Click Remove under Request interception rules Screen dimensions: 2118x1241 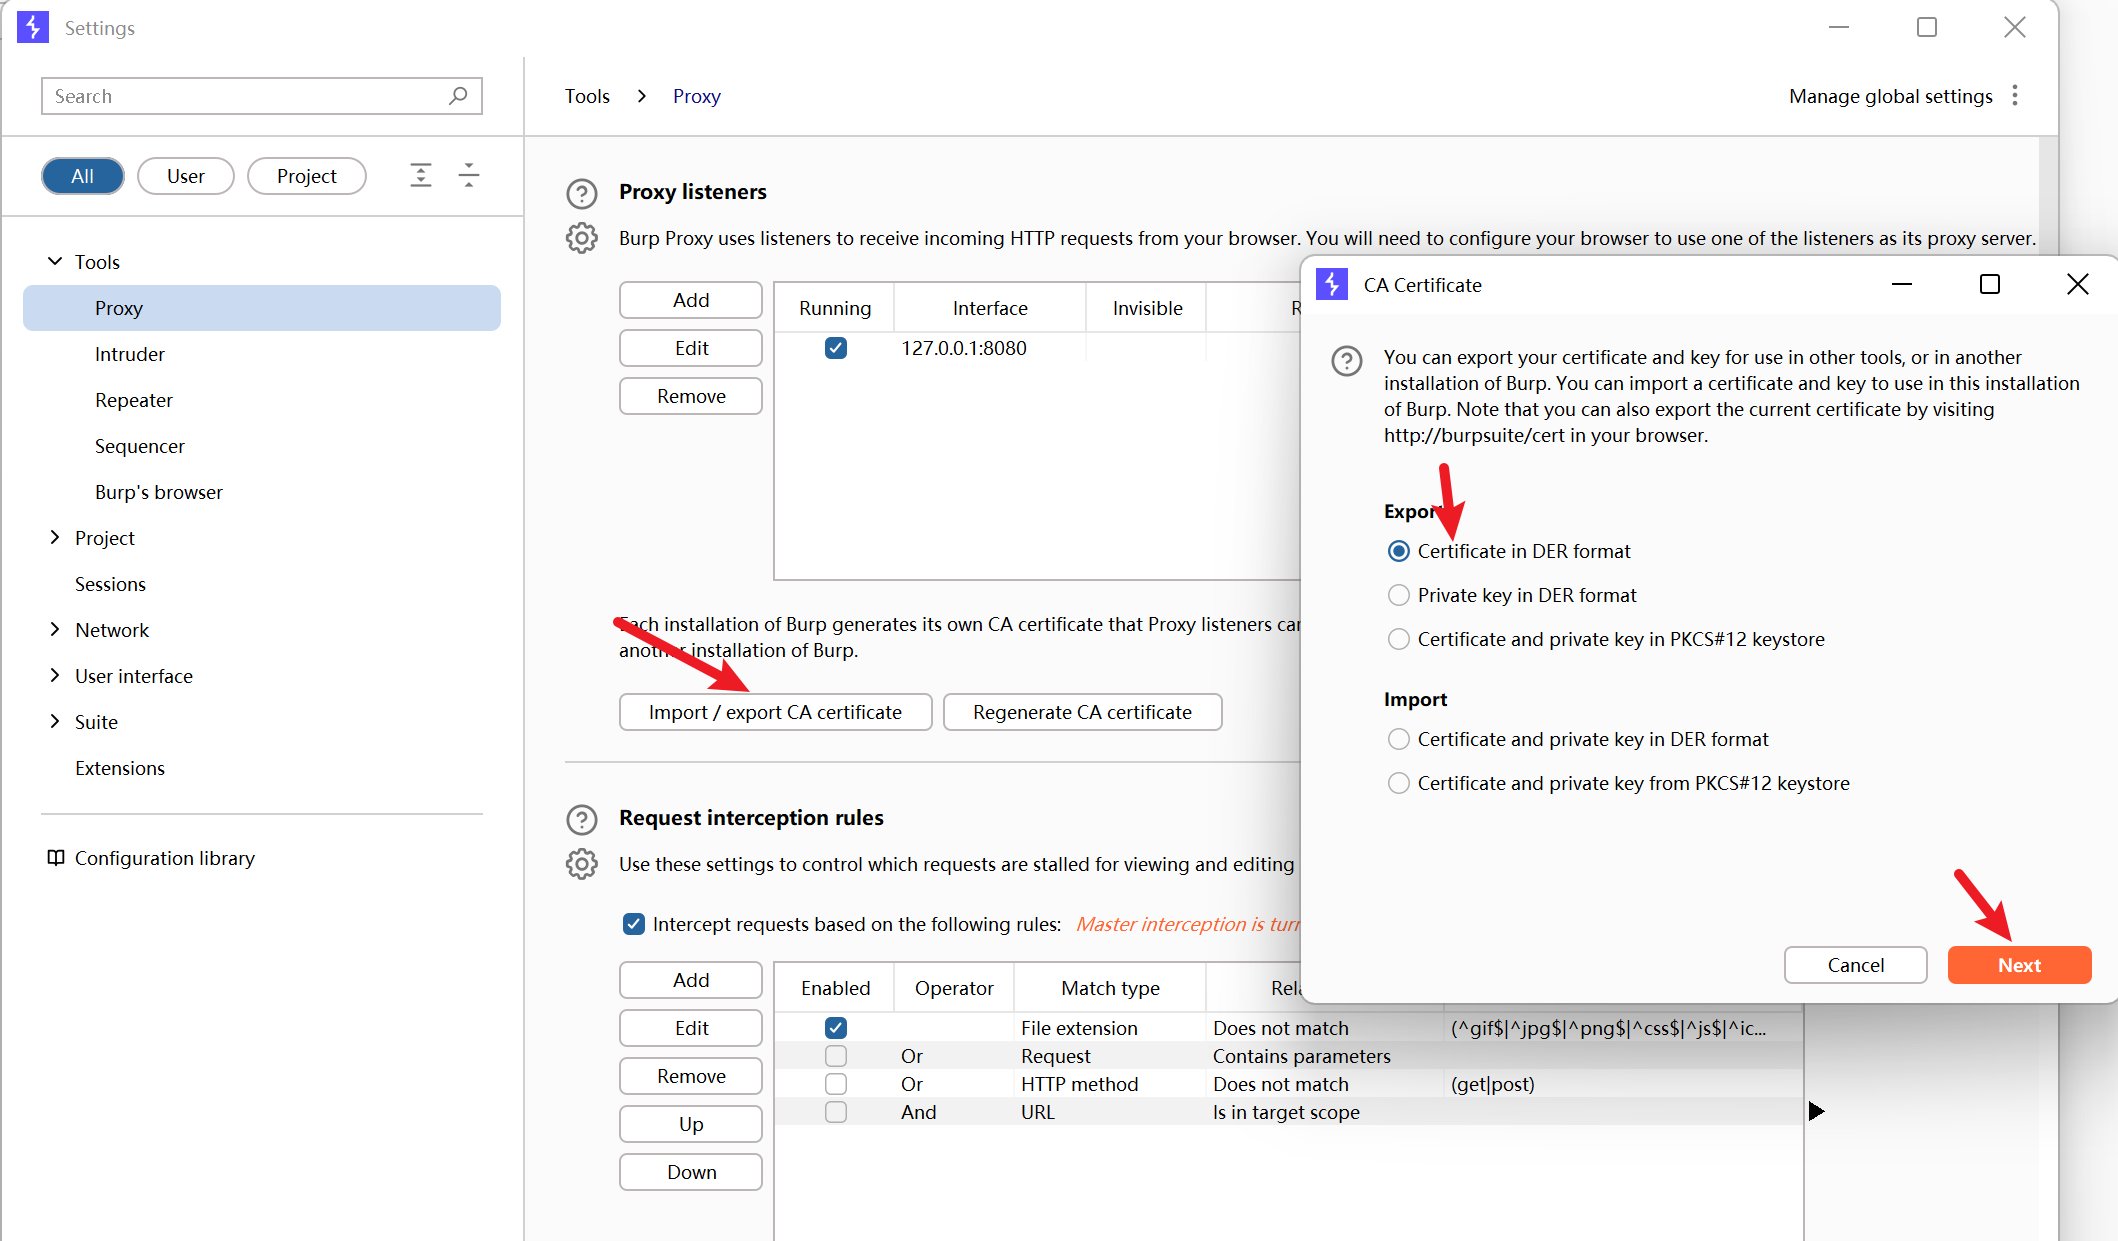pyautogui.click(x=691, y=1076)
